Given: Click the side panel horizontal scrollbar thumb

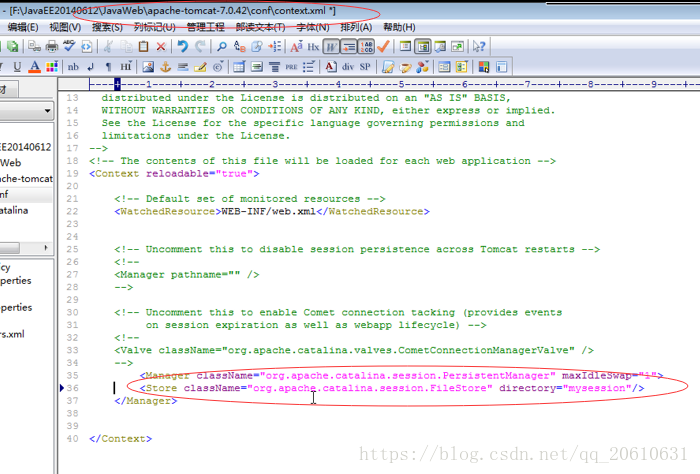Looking at the screenshot, I should [9, 248].
